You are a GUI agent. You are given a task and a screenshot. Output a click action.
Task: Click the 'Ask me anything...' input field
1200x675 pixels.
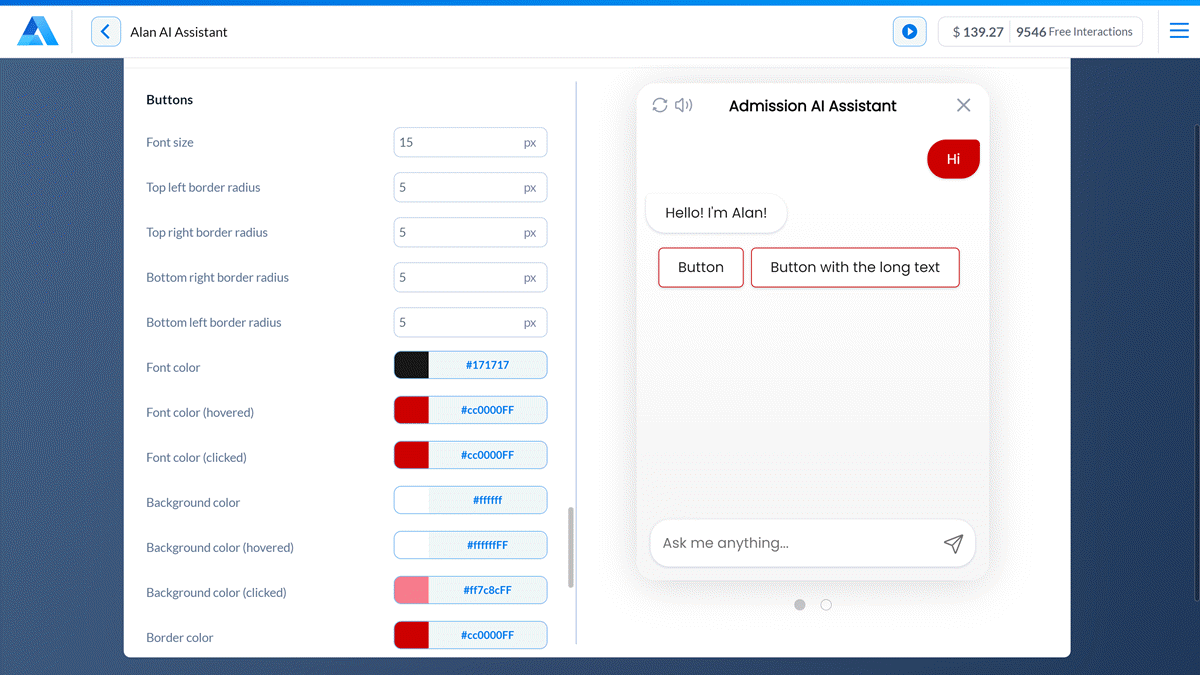tap(780, 542)
